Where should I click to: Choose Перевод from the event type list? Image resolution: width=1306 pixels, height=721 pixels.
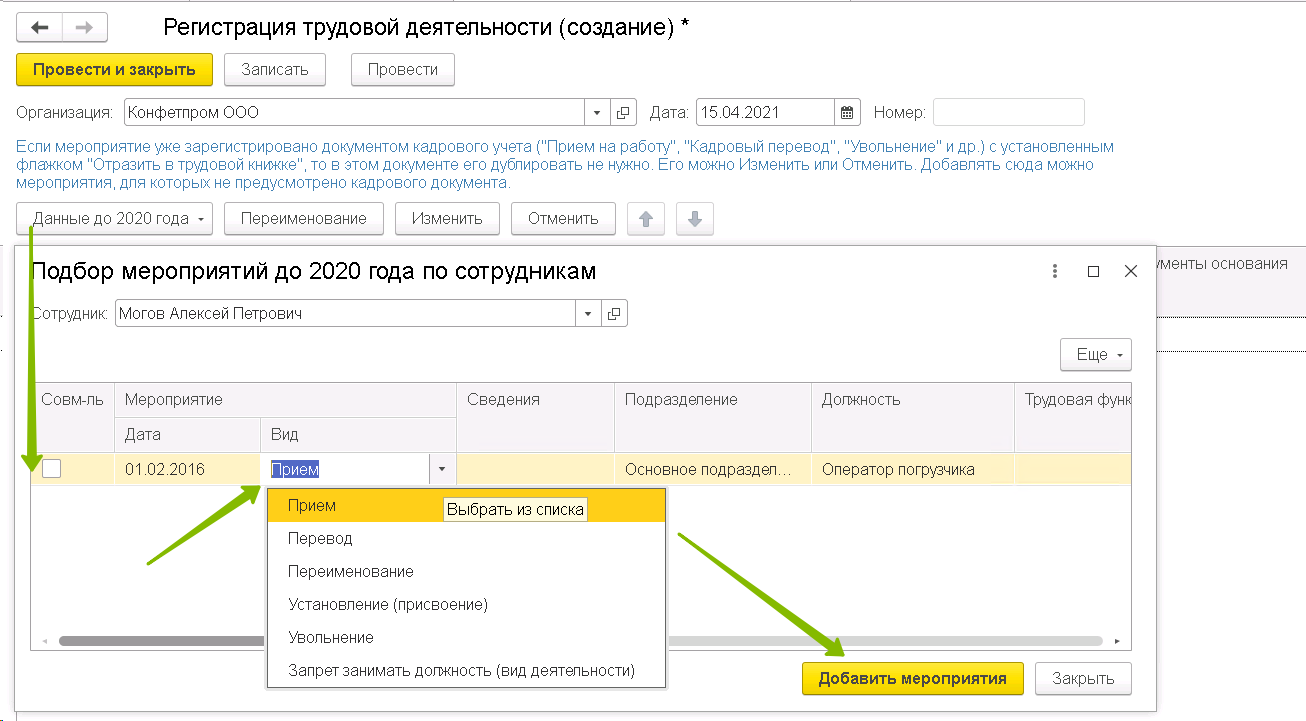tap(320, 538)
